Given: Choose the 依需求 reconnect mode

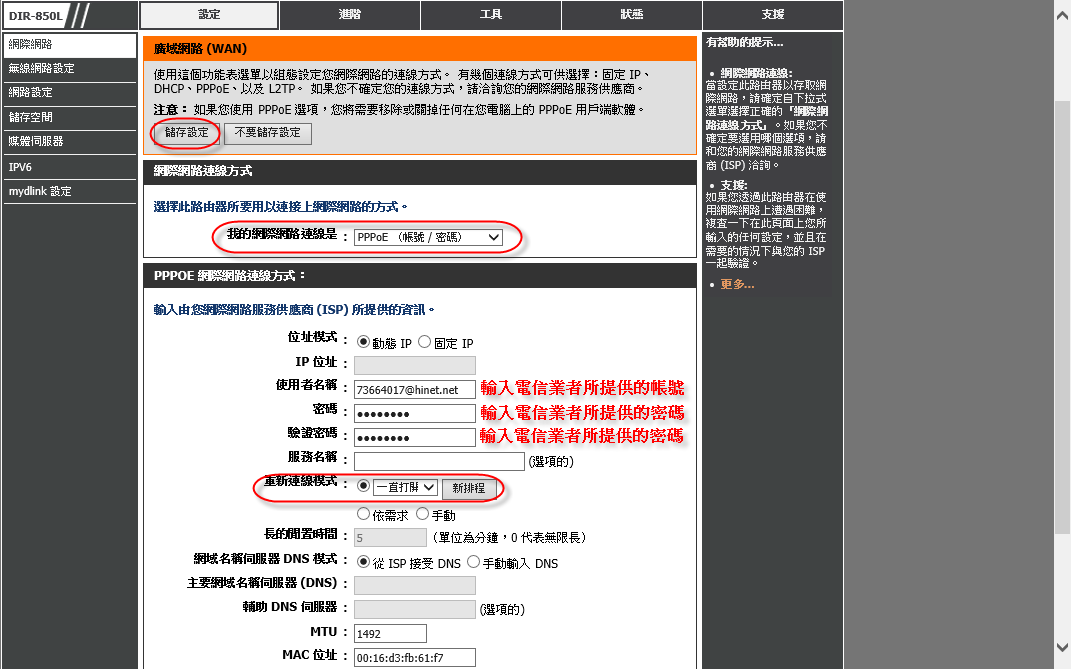Looking at the screenshot, I should click(x=363, y=514).
